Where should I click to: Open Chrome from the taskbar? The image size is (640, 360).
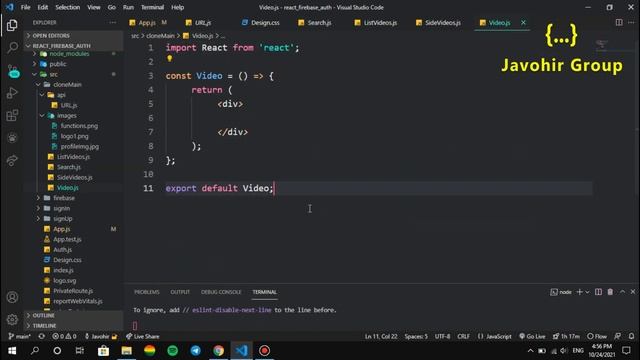[218, 351]
